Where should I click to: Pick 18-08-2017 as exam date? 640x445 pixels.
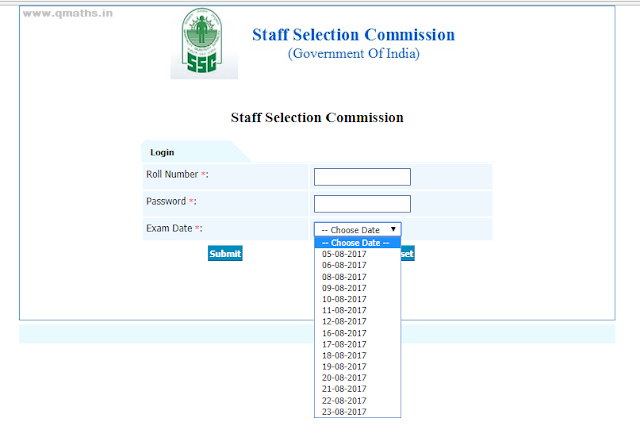click(358, 356)
